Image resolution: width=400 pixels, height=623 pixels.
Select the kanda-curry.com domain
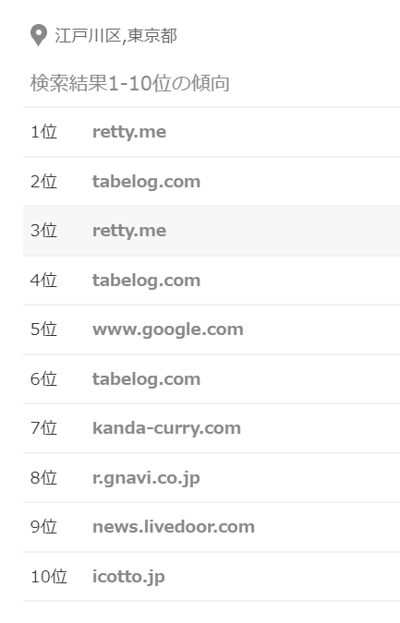166,429
